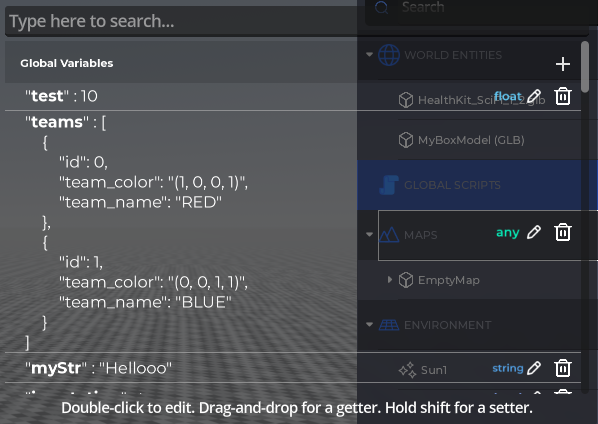Click the World Entities globe icon
Image resolution: width=598 pixels, height=424 pixels.
389,55
